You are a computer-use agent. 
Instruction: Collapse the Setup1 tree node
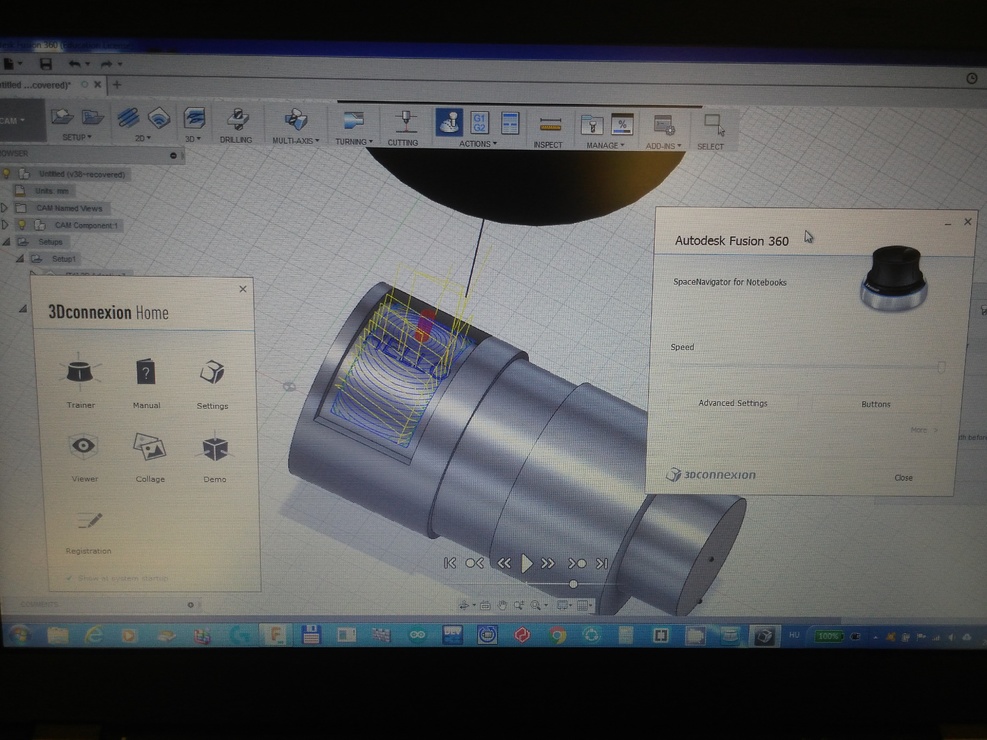click(20, 259)
